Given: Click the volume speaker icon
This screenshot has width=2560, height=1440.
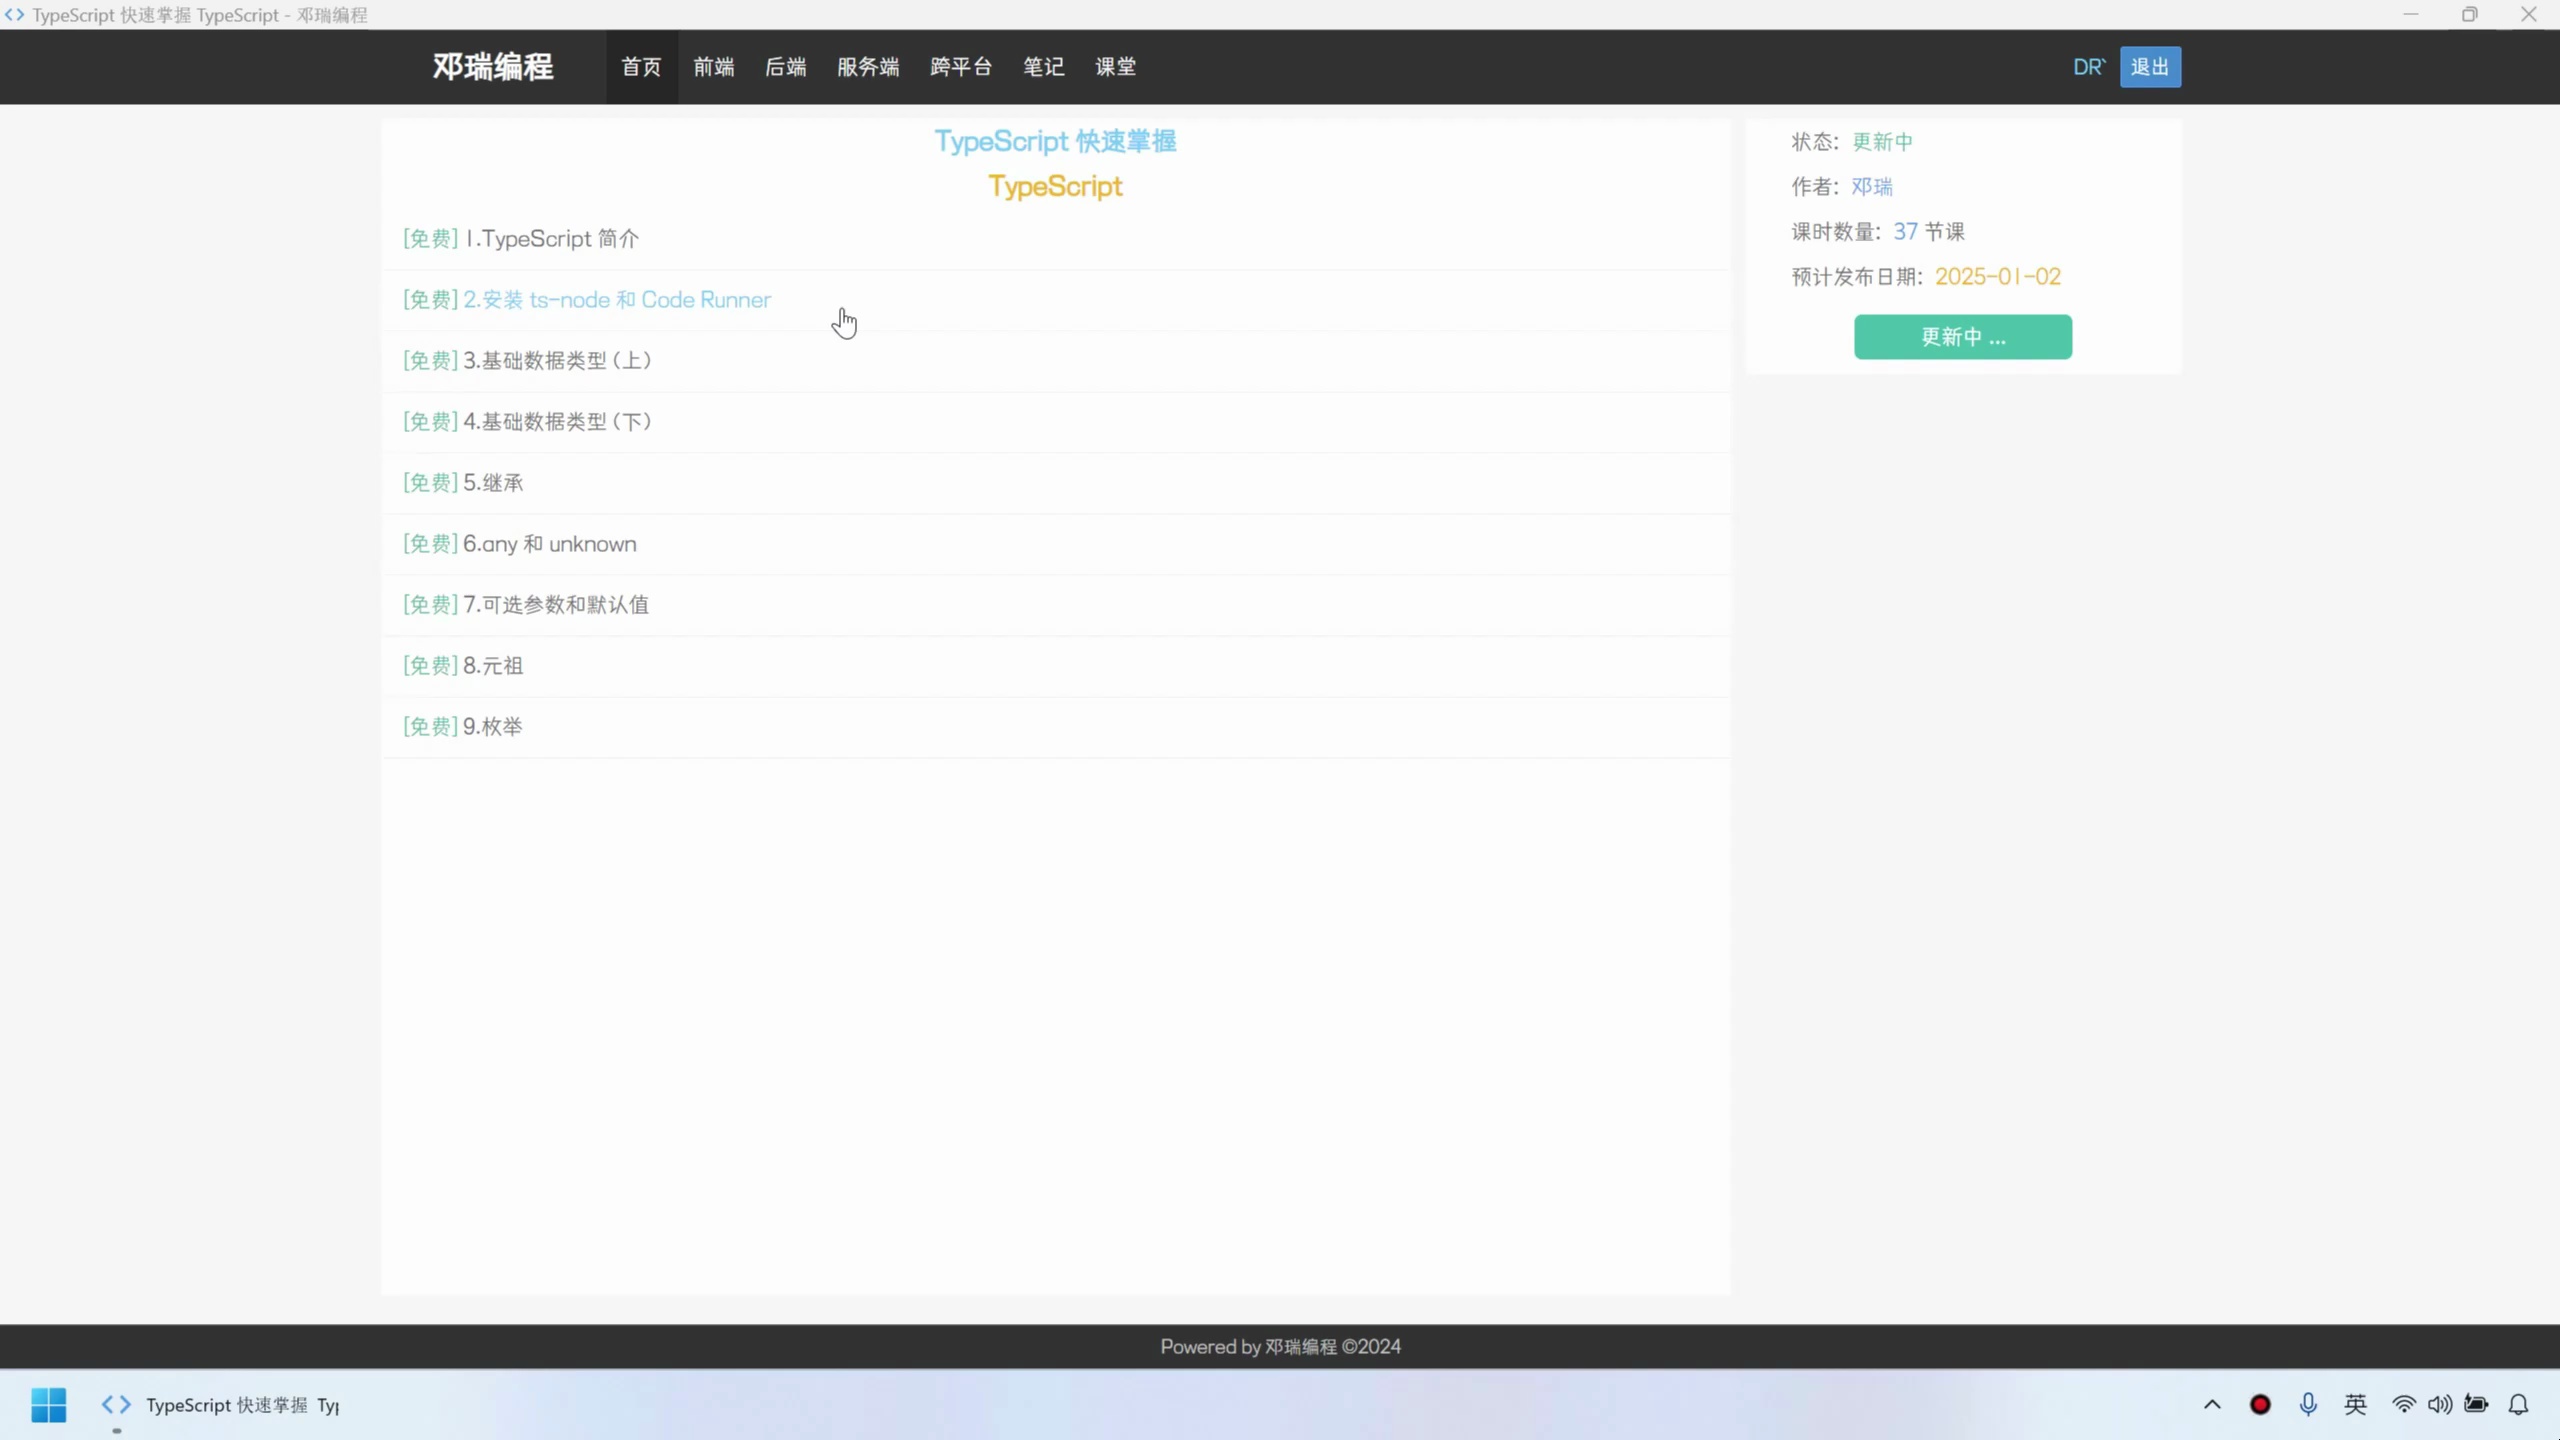Looking at the screenshot, I should click(2440, 1404).
